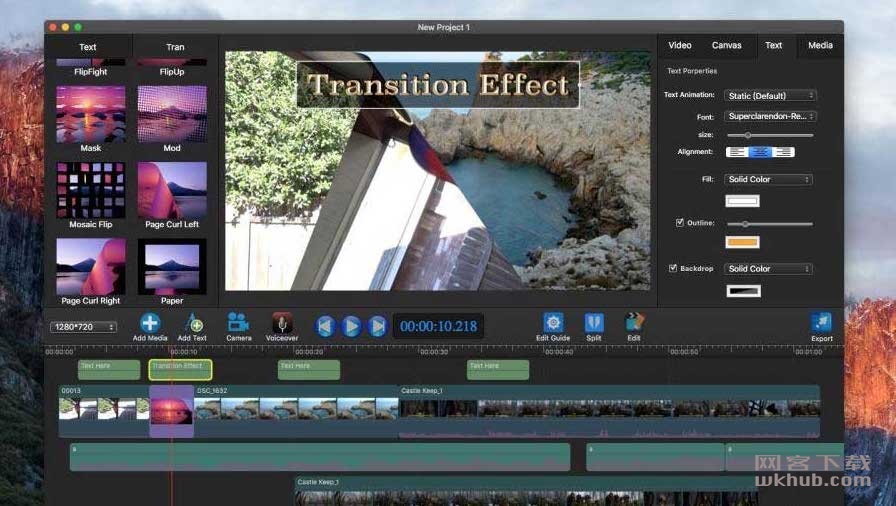Select the FlipUp transition
The image size is (896, 506).
(x=172, y=67)
